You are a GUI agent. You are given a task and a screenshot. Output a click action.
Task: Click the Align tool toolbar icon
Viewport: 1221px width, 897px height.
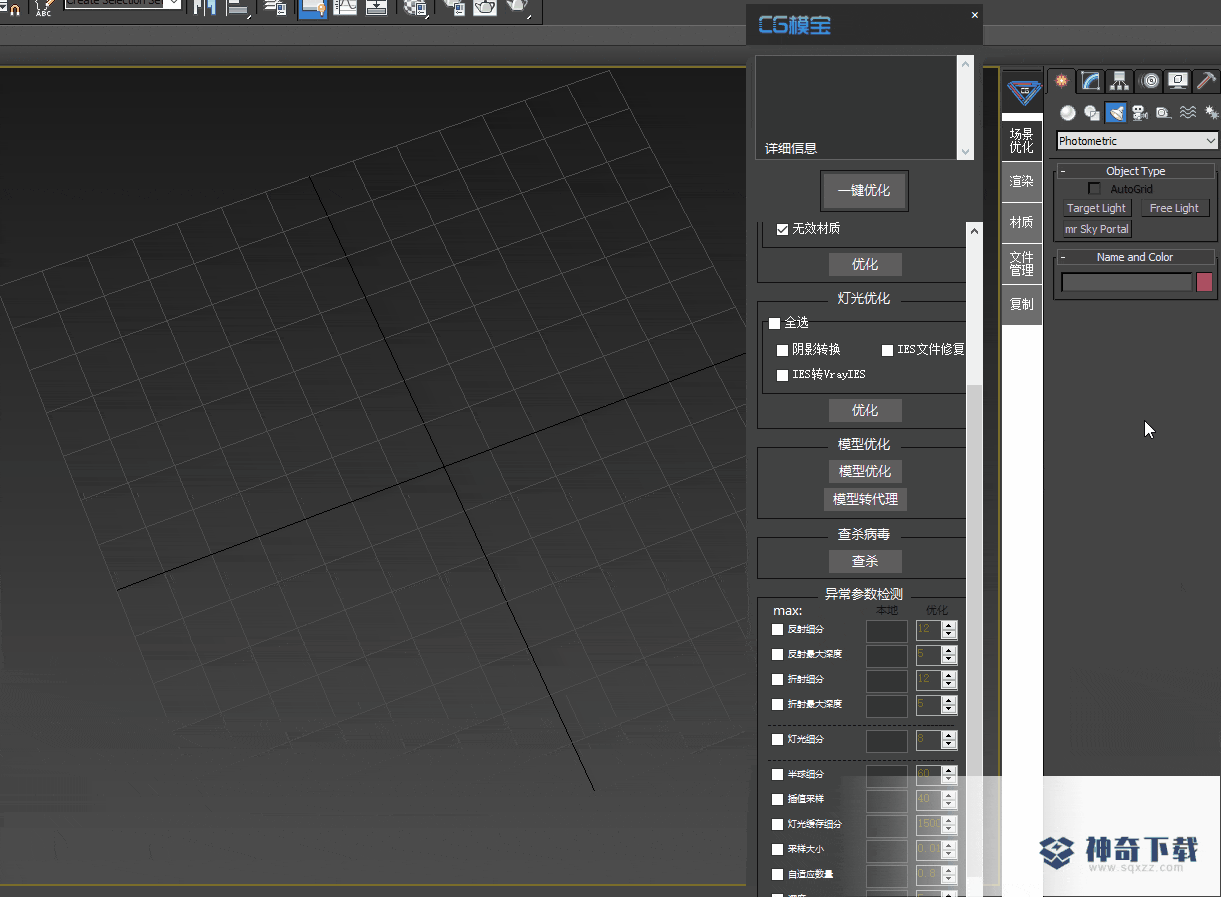click(x=239, y=8)
